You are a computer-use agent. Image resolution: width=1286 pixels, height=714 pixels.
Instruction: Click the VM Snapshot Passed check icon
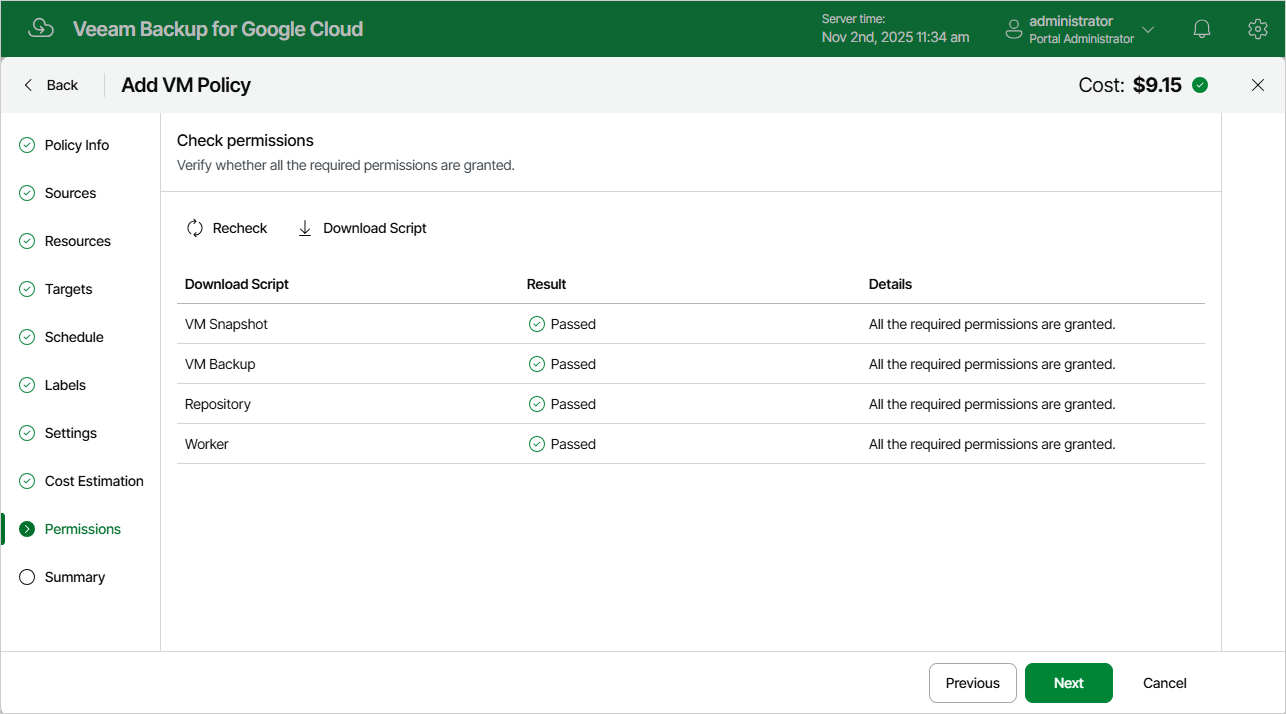(537, 324)
